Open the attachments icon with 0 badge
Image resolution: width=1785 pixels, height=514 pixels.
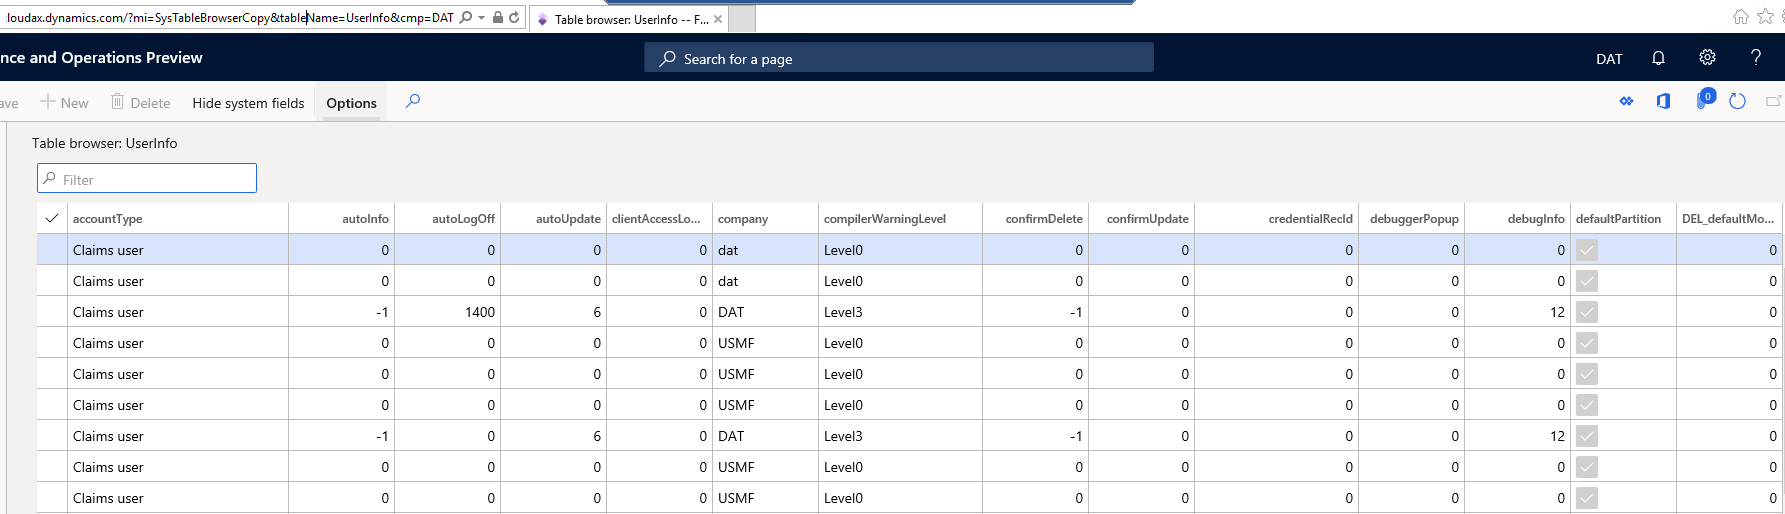point(1704,100)
